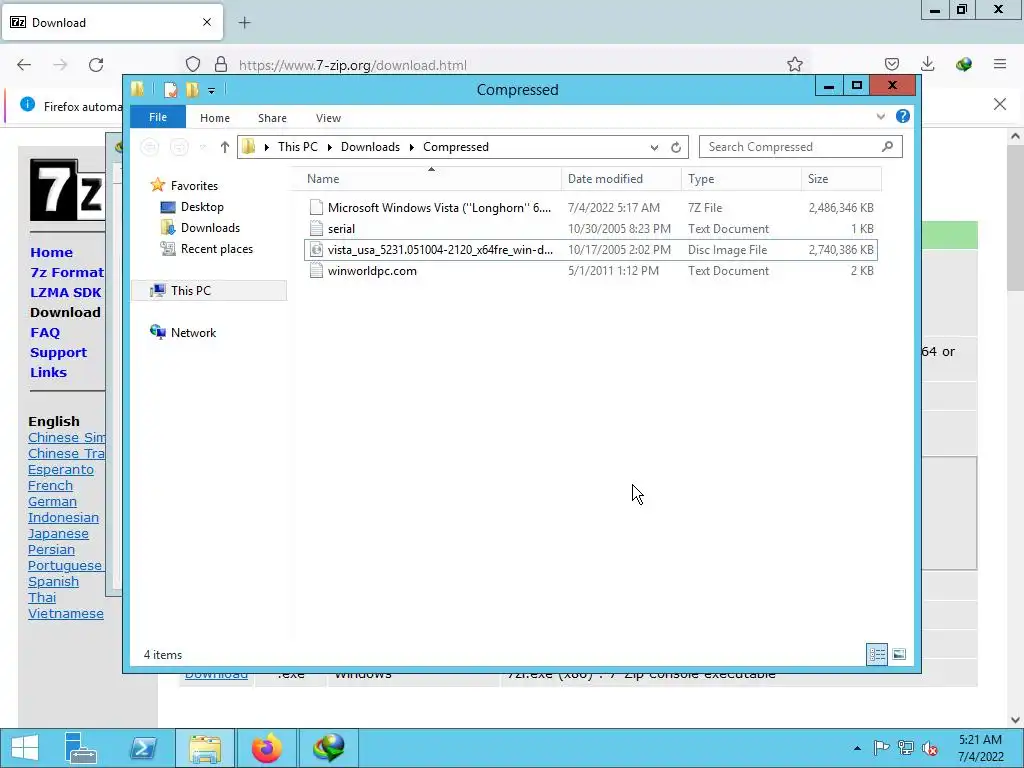Viewport: 1024px width, 768px height.
Task: Select winworldpc.com text document
Action: pyautogui.click(x=590, y=270)
